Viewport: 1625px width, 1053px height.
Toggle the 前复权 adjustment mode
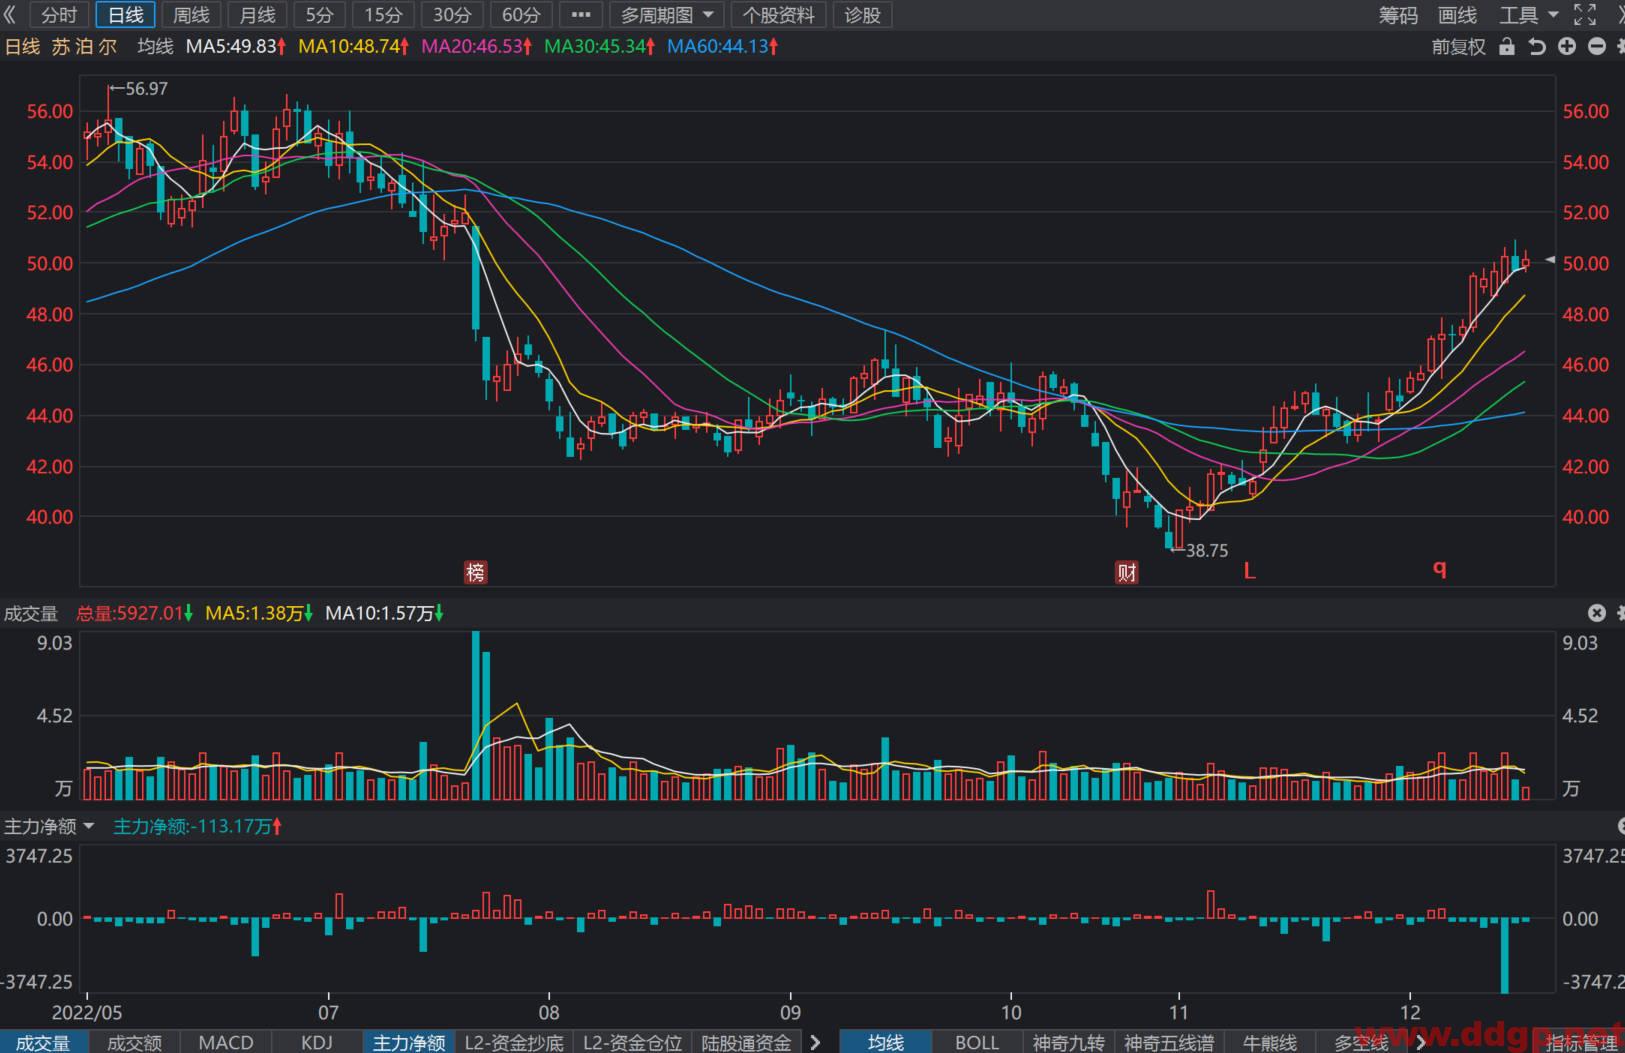(x=1459, y=46)
